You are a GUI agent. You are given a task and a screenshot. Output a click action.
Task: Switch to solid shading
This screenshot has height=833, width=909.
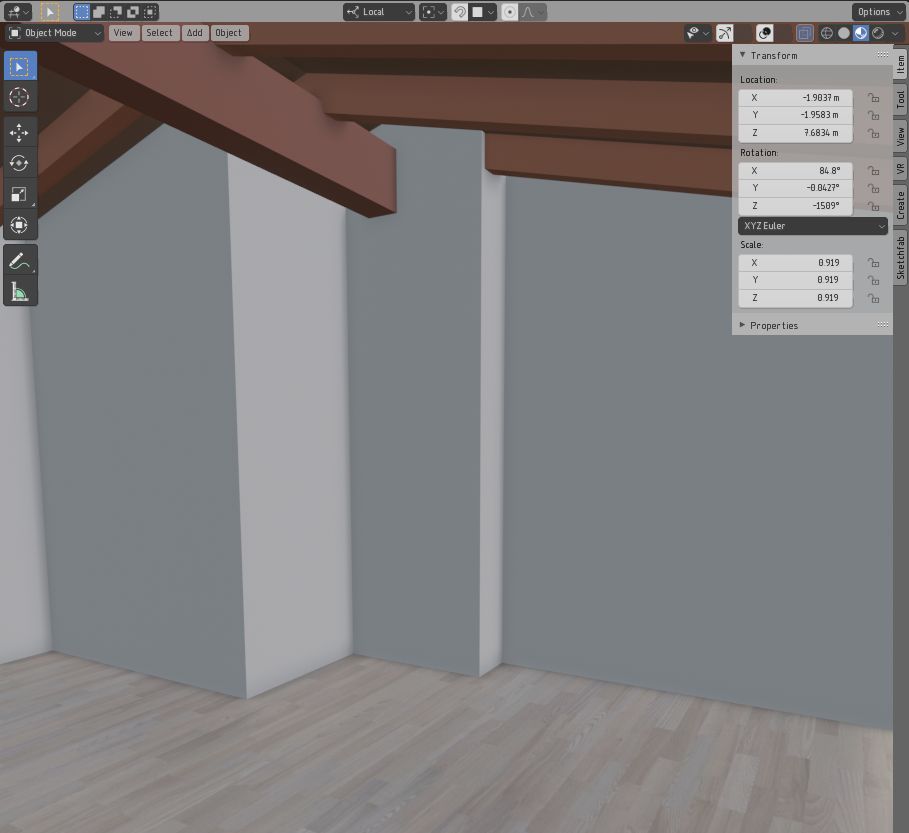(844, 33)
